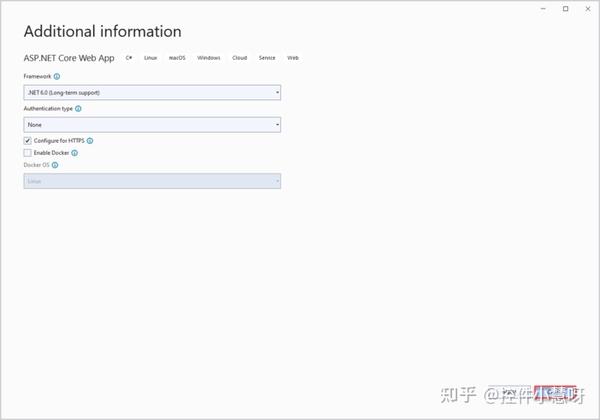Click the Docker OS info icon
Image resolution: width=600 pixels, height=420 pixels.
point(55,165)
